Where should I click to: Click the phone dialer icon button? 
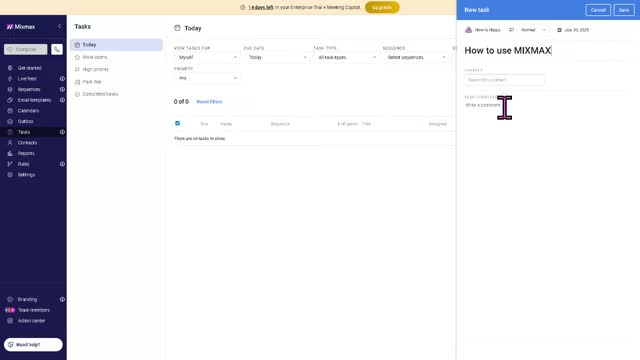[57, 49]
